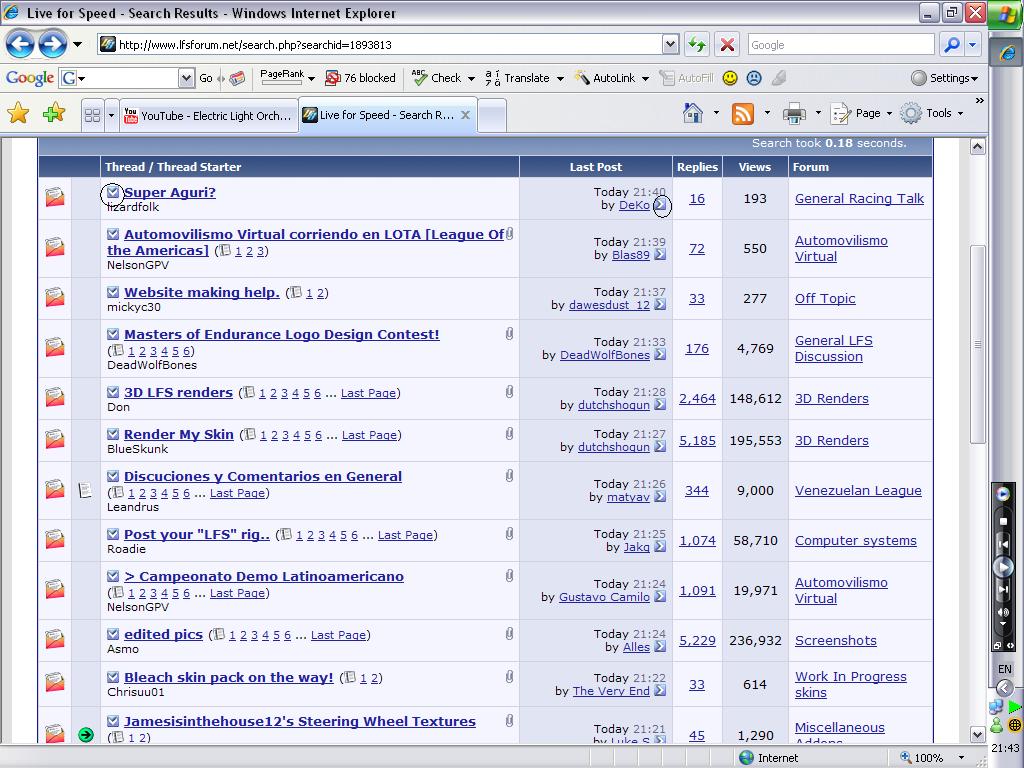1024x768 pixels.
Task: Click the EN language indicator in taskbar
Action: (1005, 669)
